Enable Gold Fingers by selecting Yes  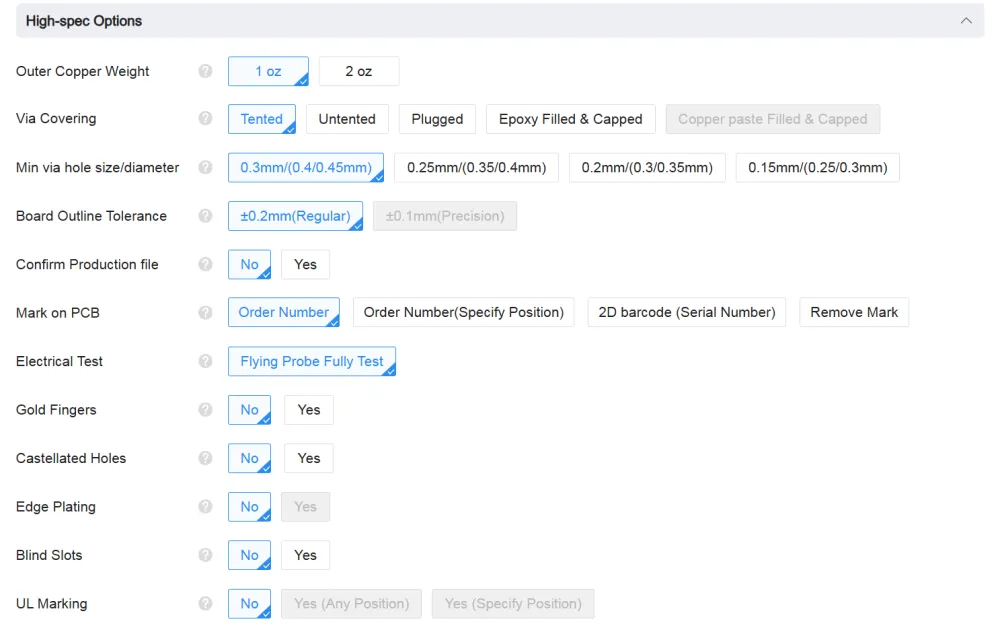(308, 410)
